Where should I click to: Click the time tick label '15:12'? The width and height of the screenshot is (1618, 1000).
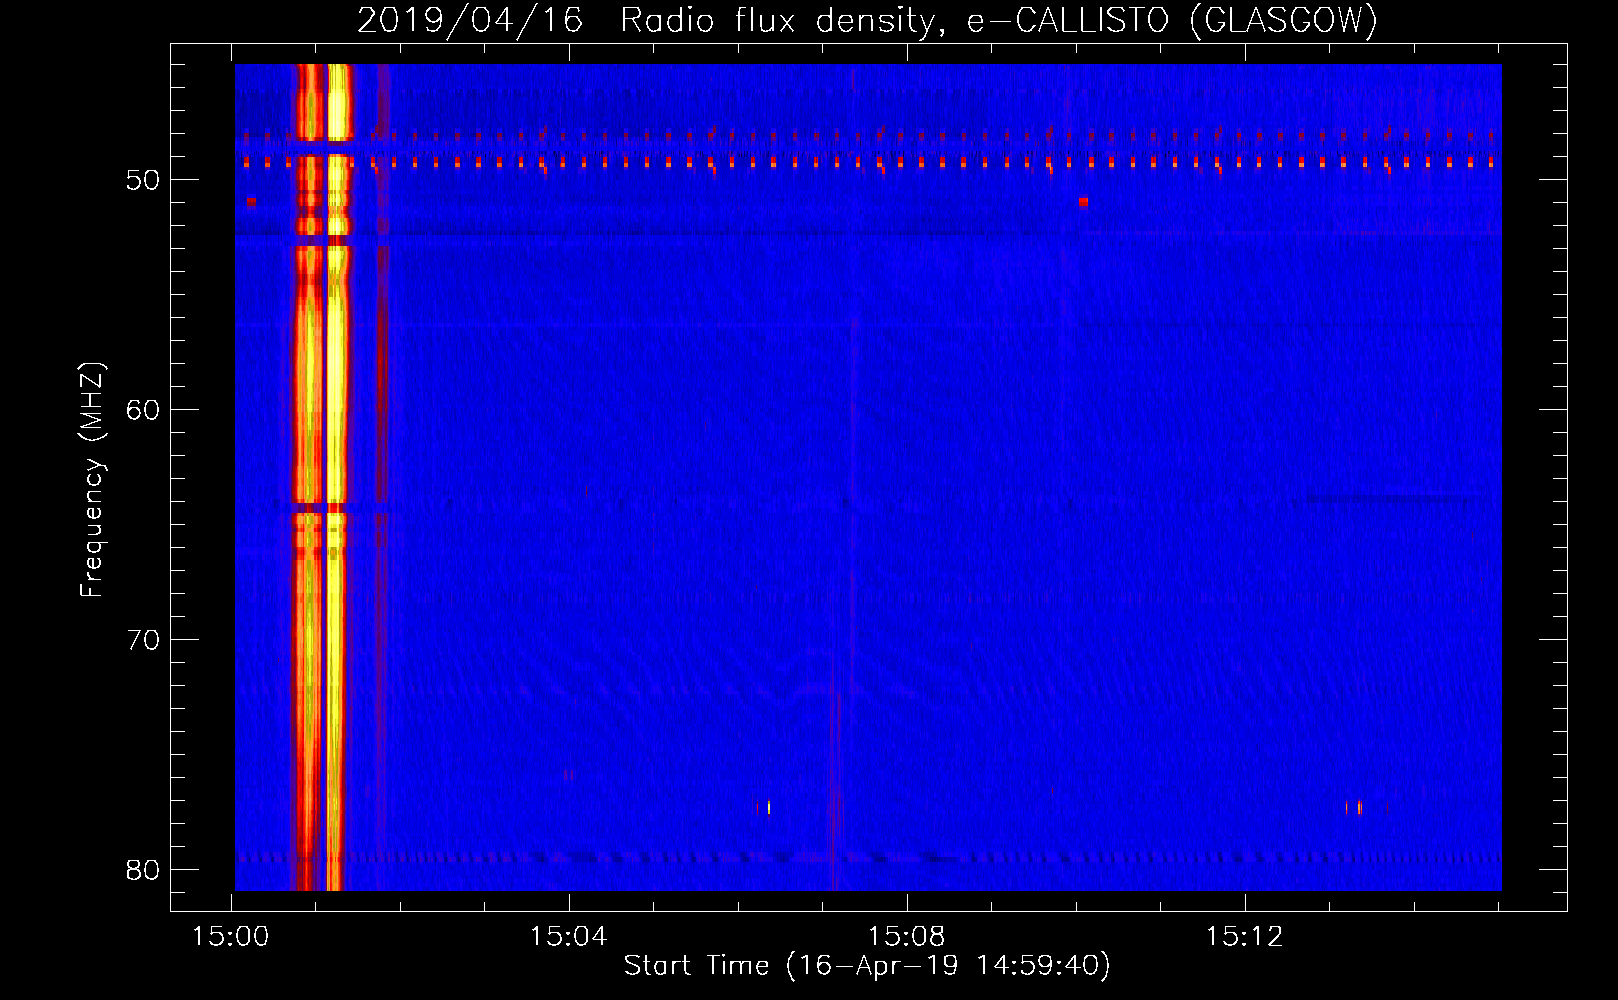1244,937
